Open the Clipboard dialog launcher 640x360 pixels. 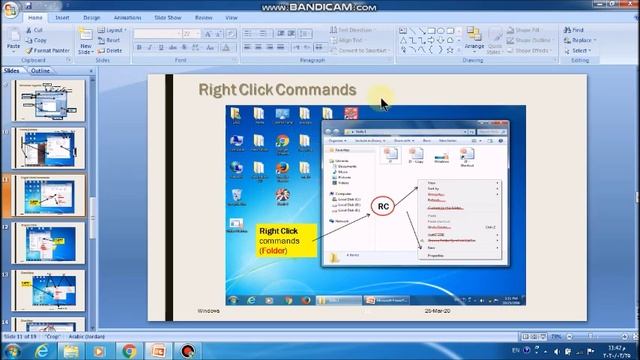click(68, 60)
